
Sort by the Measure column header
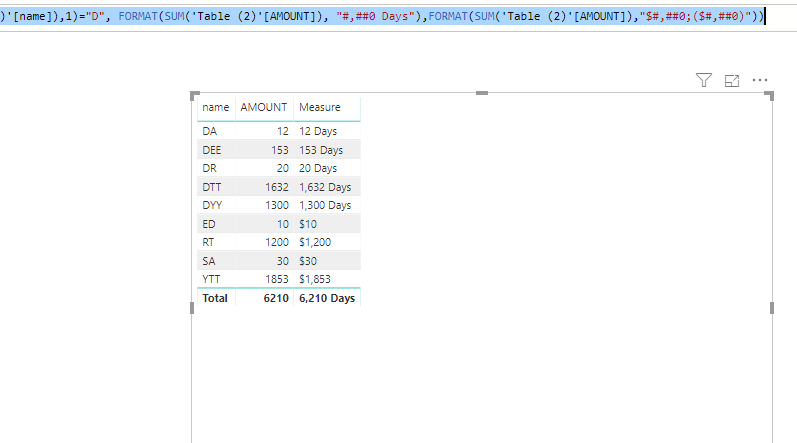320,107
